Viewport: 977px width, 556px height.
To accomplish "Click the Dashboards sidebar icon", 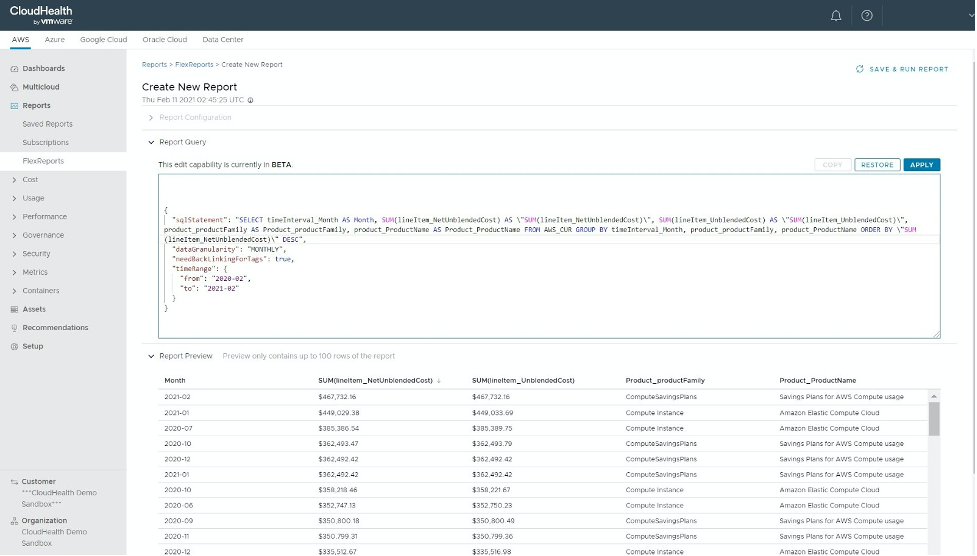I will pos(14,69).
